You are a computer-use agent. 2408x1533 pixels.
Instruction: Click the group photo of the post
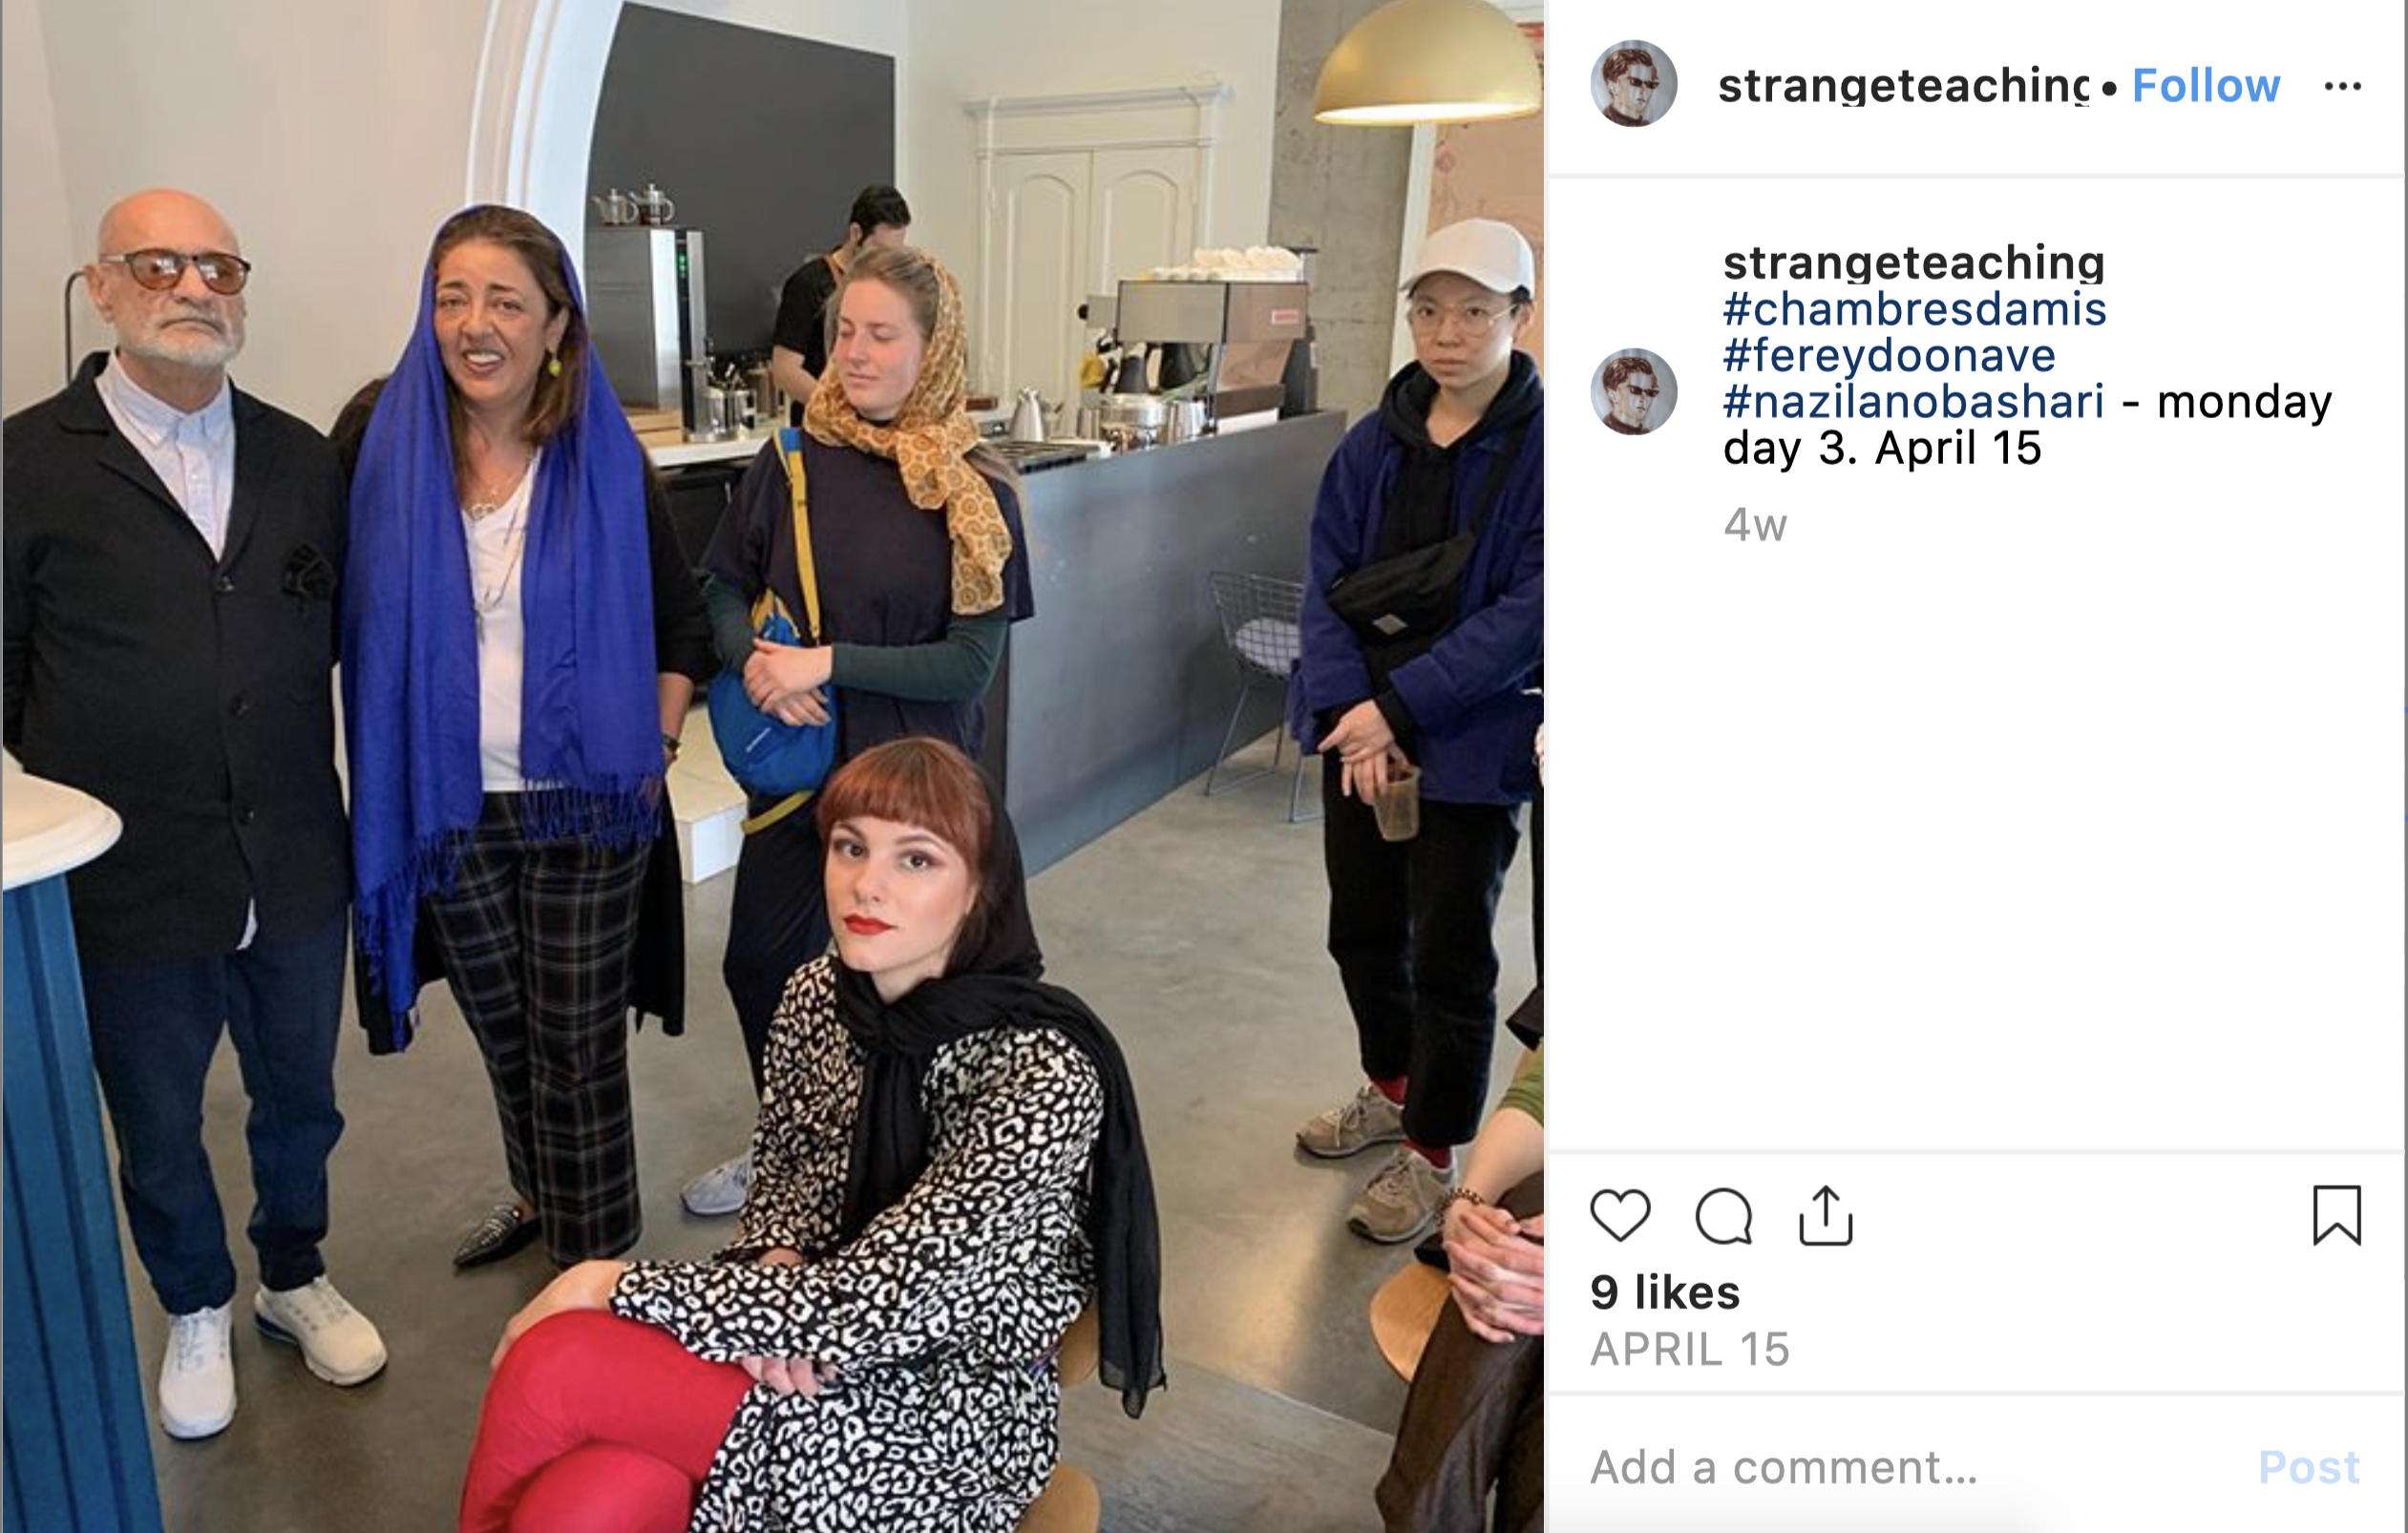click(772, 766)
